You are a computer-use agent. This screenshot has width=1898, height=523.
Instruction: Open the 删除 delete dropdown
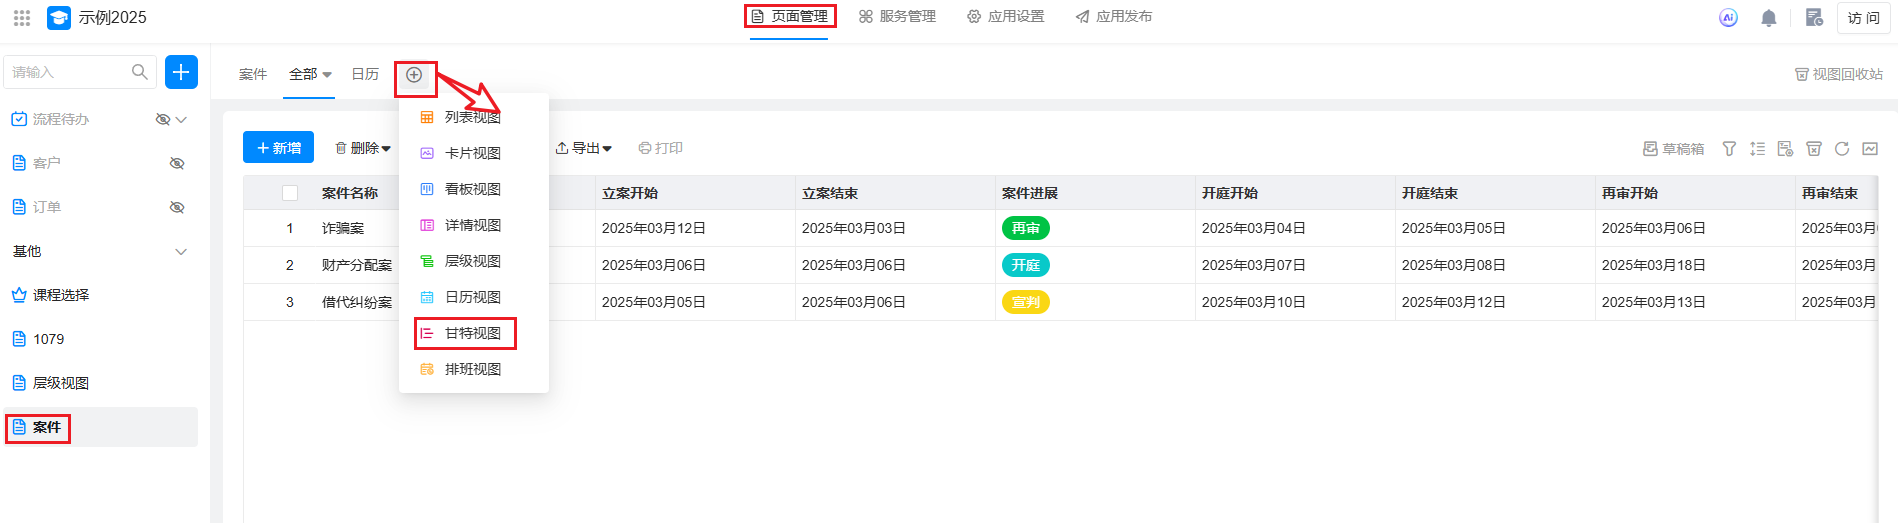coord(363,148)
